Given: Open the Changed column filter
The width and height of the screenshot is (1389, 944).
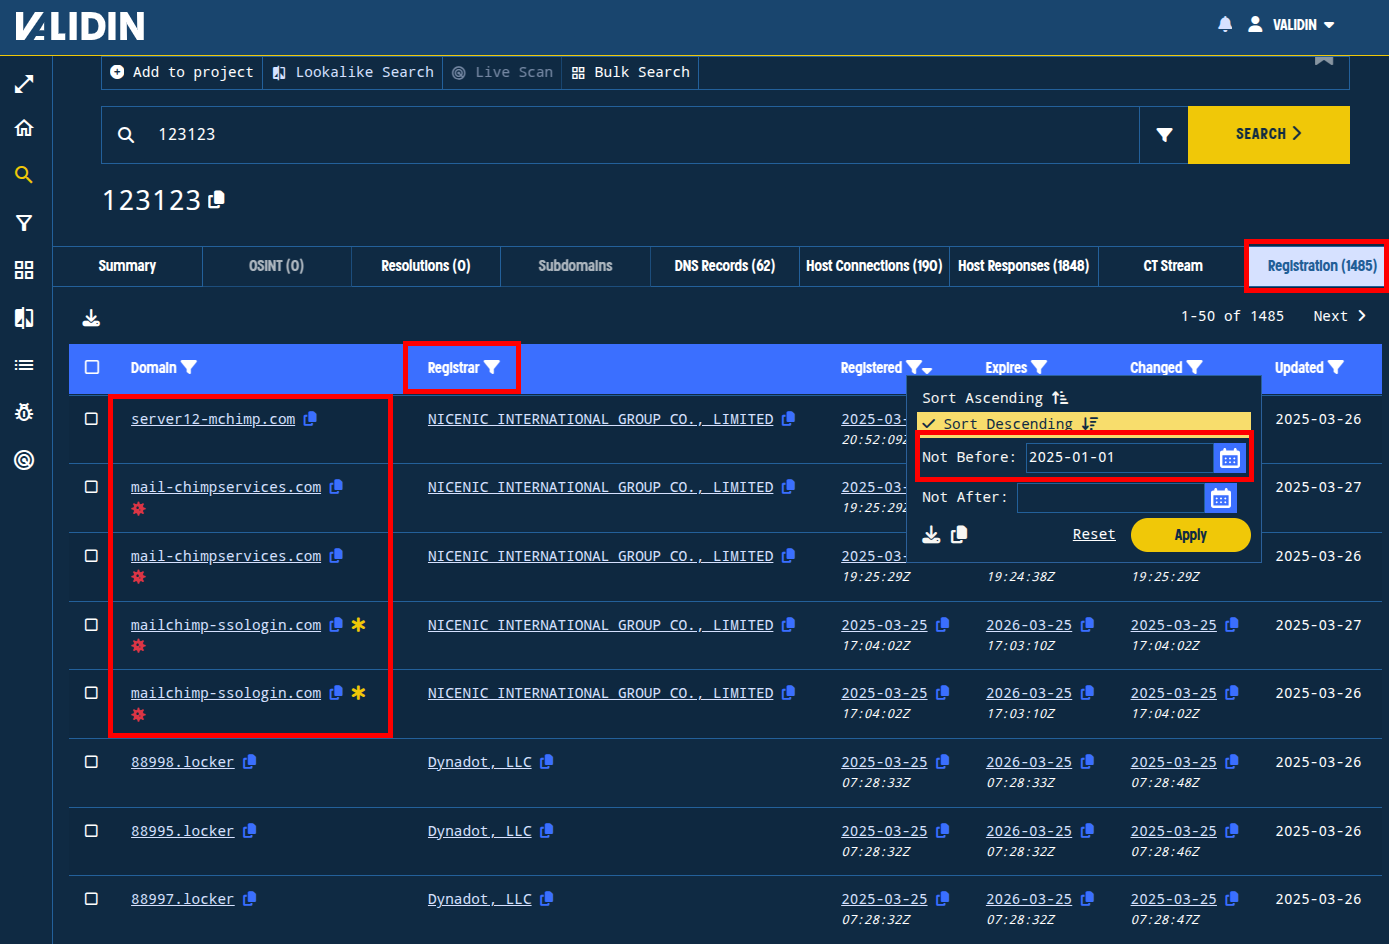Looking at the screenshot, I should tap(1194, 367).
